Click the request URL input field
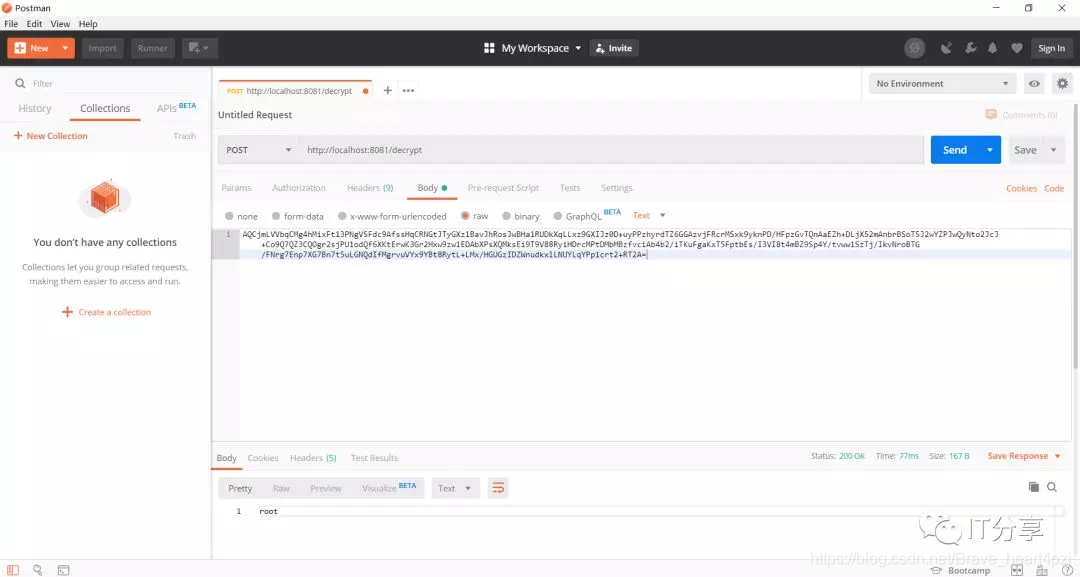Screen dimensions: 1080x577 pyautogui.click(x=611, y=150)
